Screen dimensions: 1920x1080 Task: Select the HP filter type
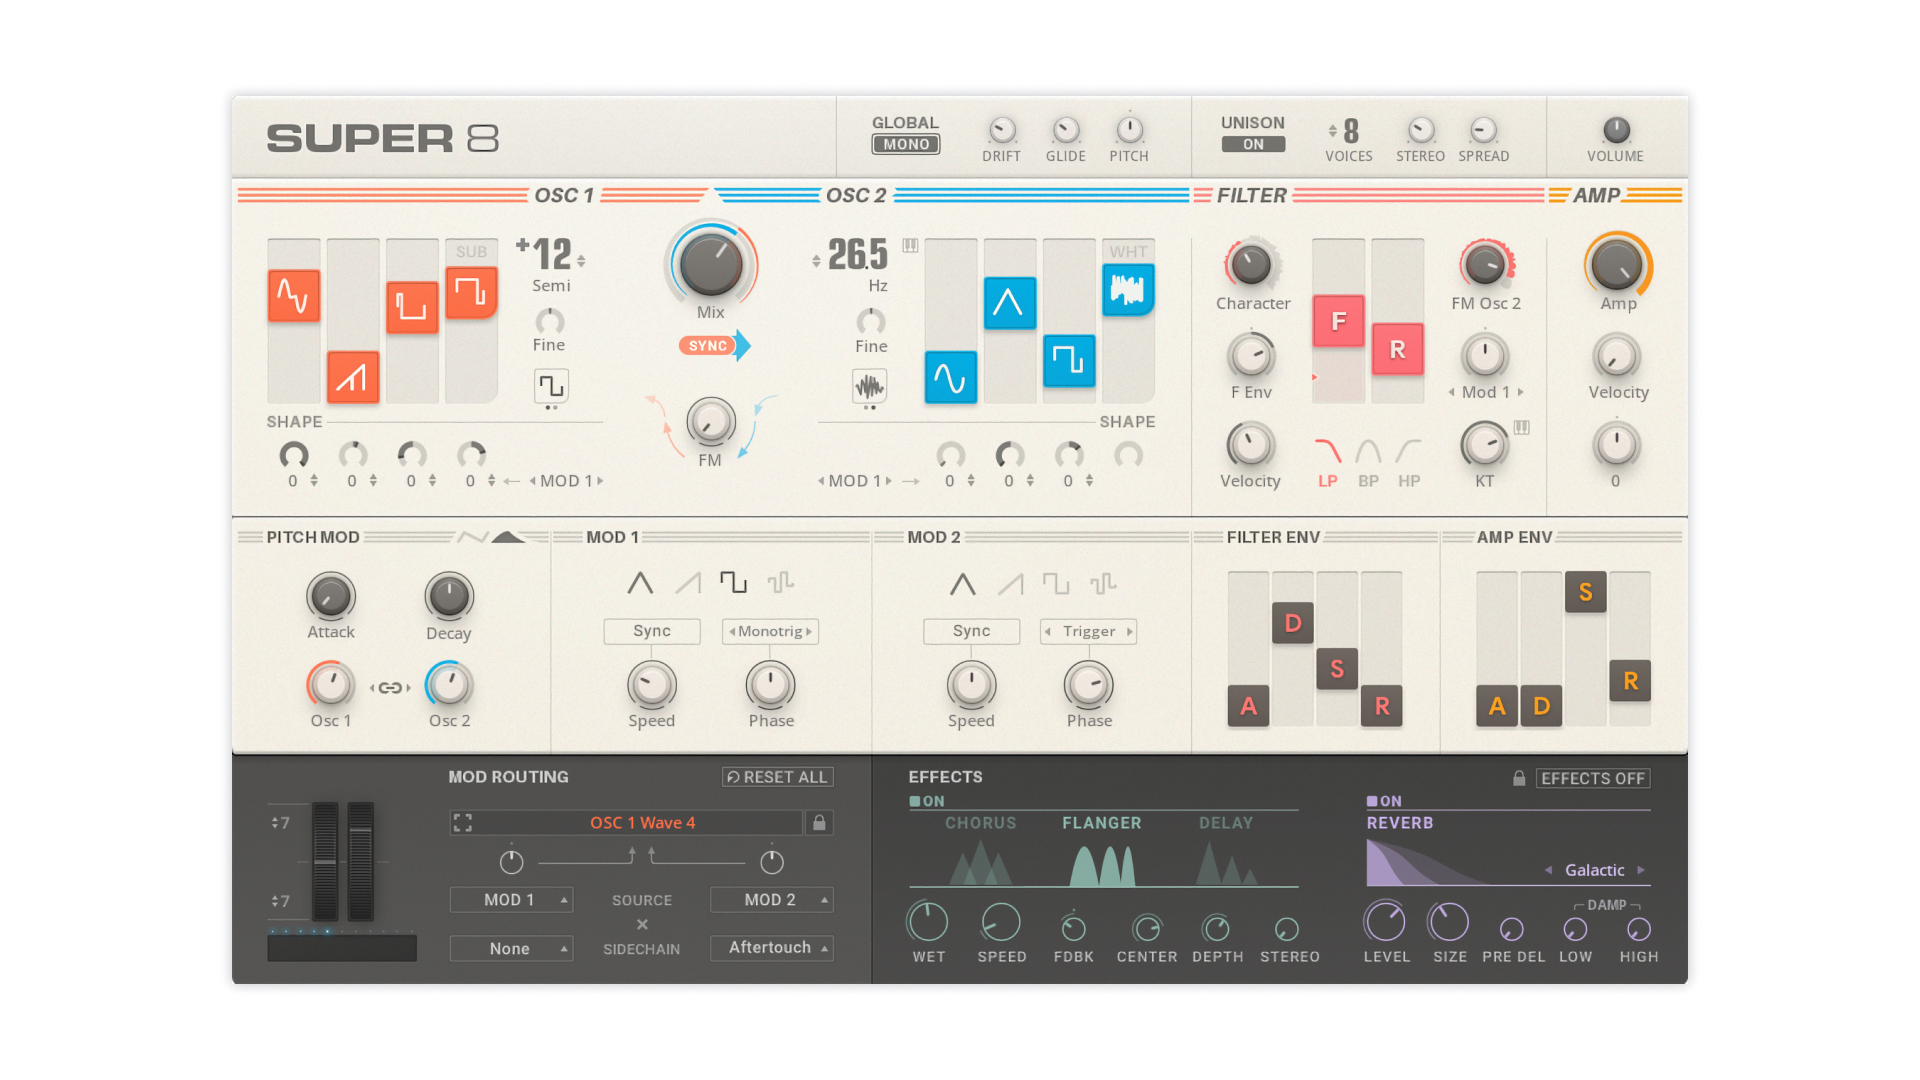(1409, 463)
